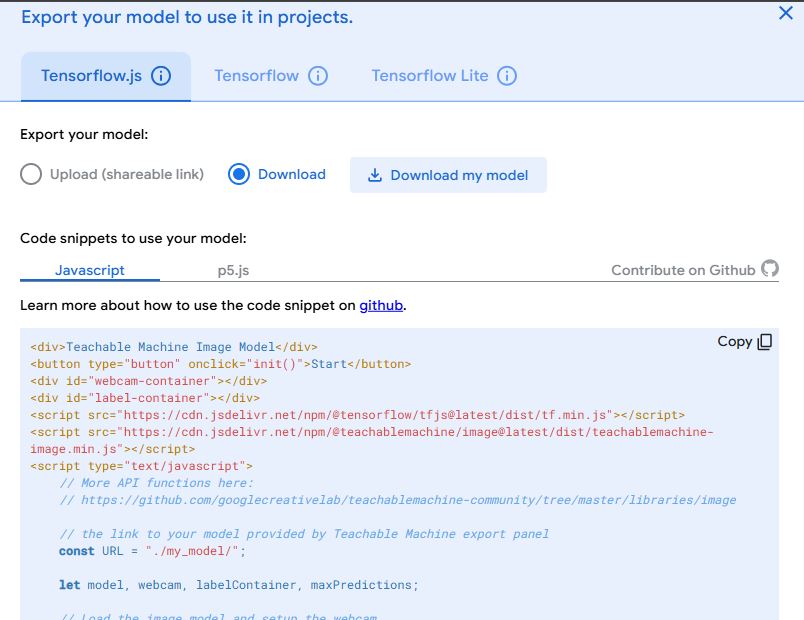Open the github documentation link

(x=381, y=306)
